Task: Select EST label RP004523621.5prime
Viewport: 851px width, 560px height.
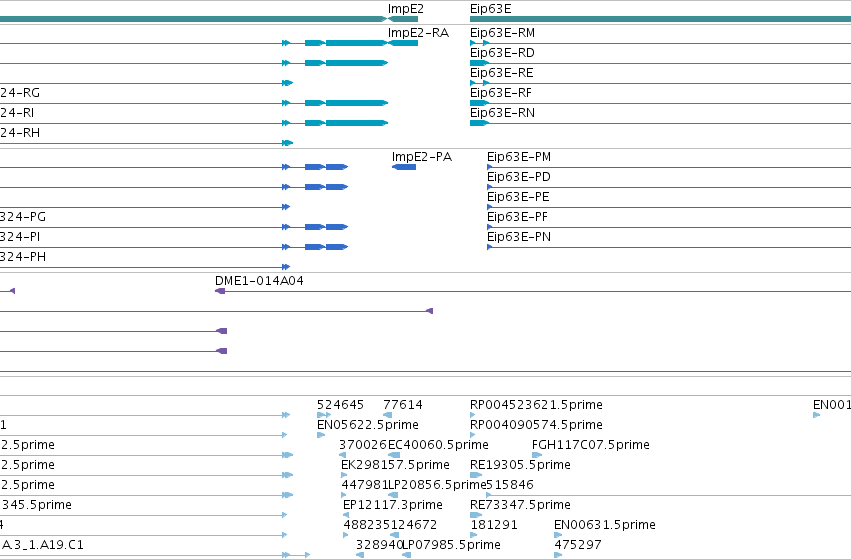Action: point(536,405)
